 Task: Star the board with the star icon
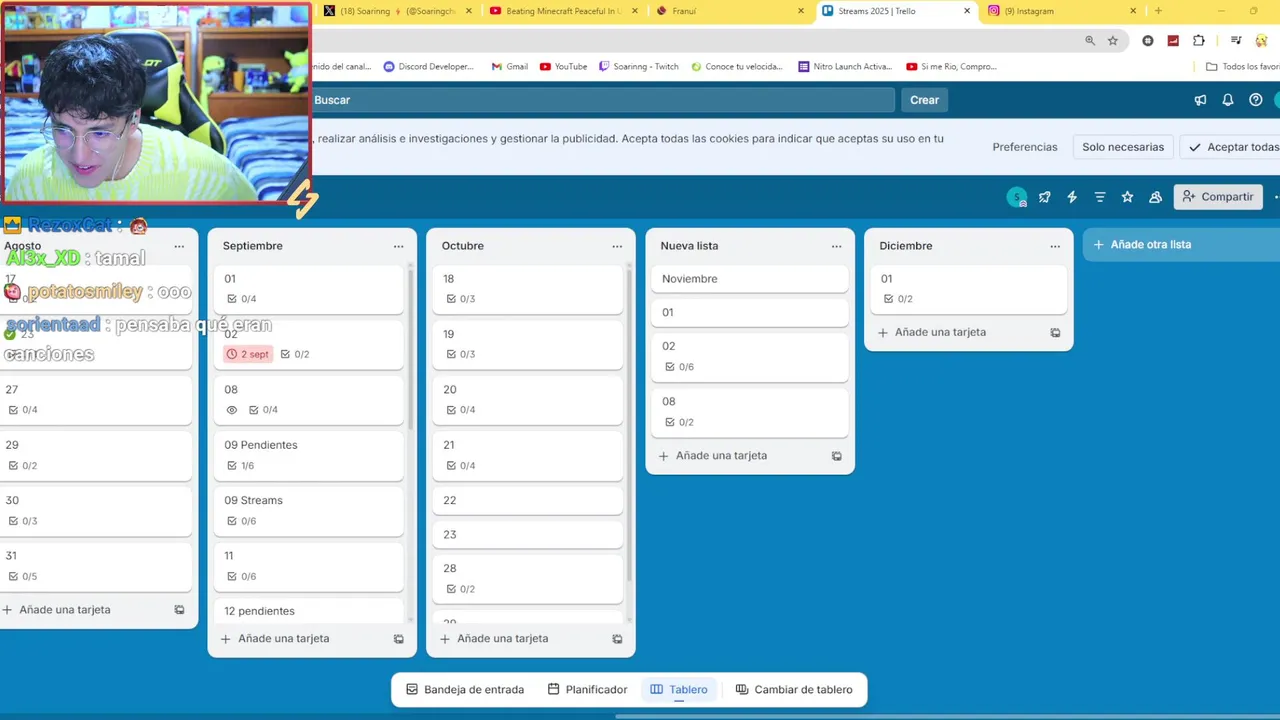coord(1127,197)
